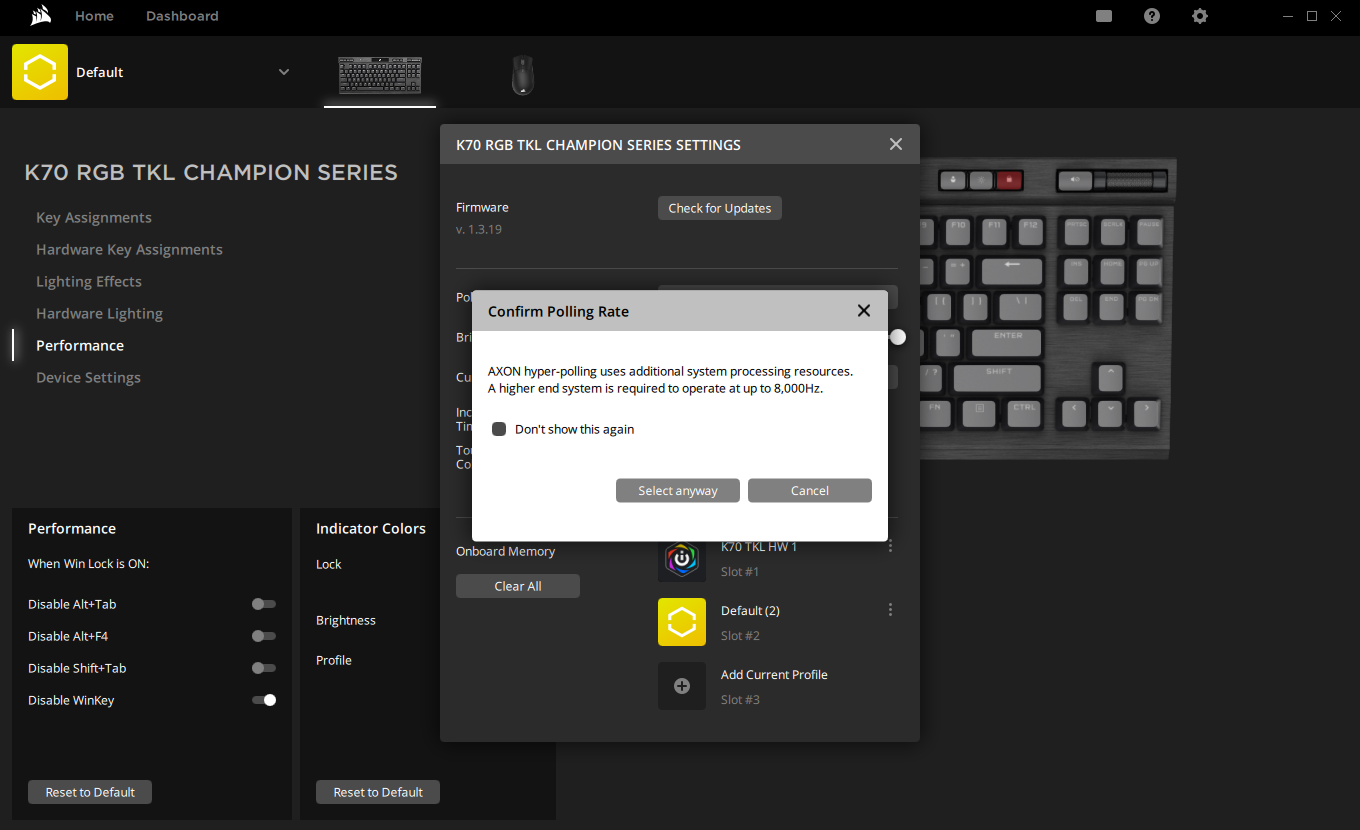Click the up arrow key on keyboard image
The width and height of the screenshot is (1360, 830).
click(1111, 378)
